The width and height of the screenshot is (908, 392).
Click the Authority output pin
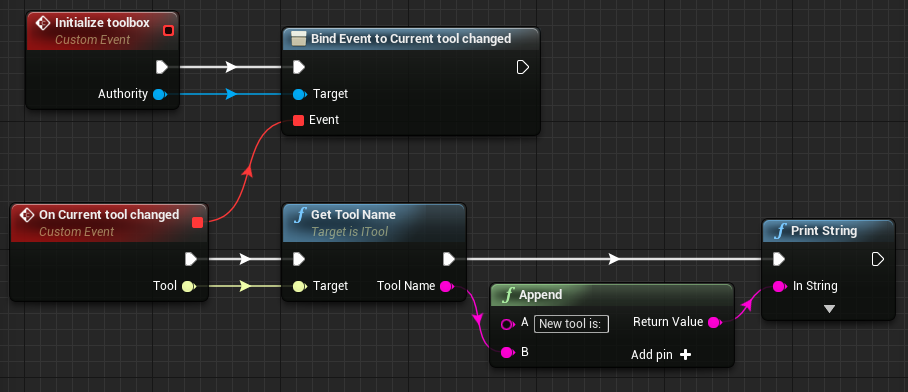click(x=159, y=94)
